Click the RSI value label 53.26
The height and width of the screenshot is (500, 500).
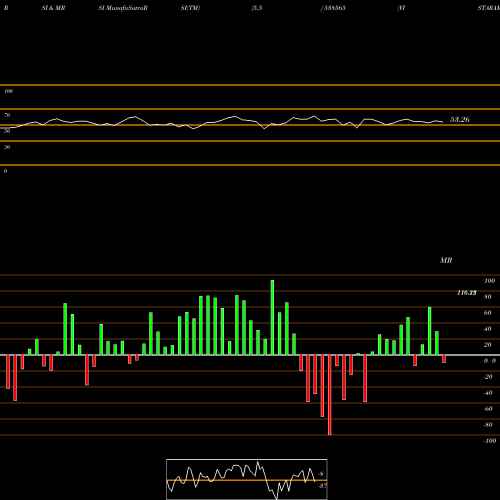460,119
